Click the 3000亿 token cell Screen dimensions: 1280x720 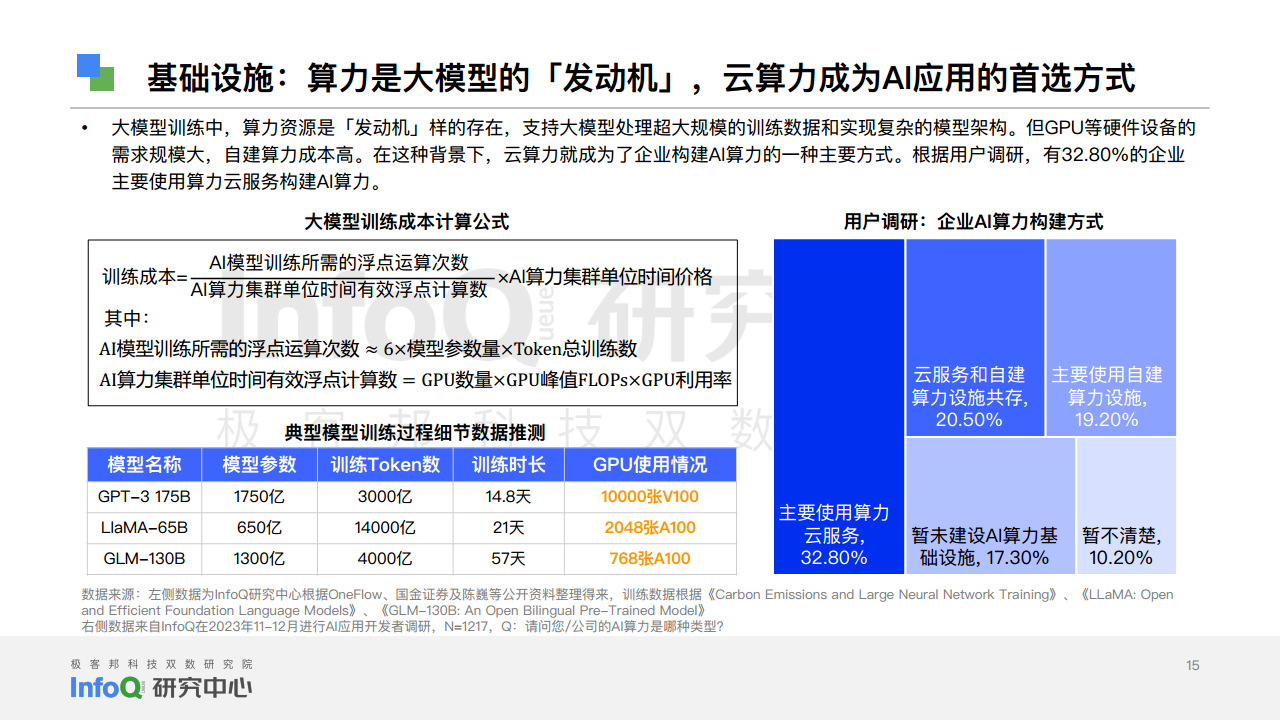tap(385, 497)
